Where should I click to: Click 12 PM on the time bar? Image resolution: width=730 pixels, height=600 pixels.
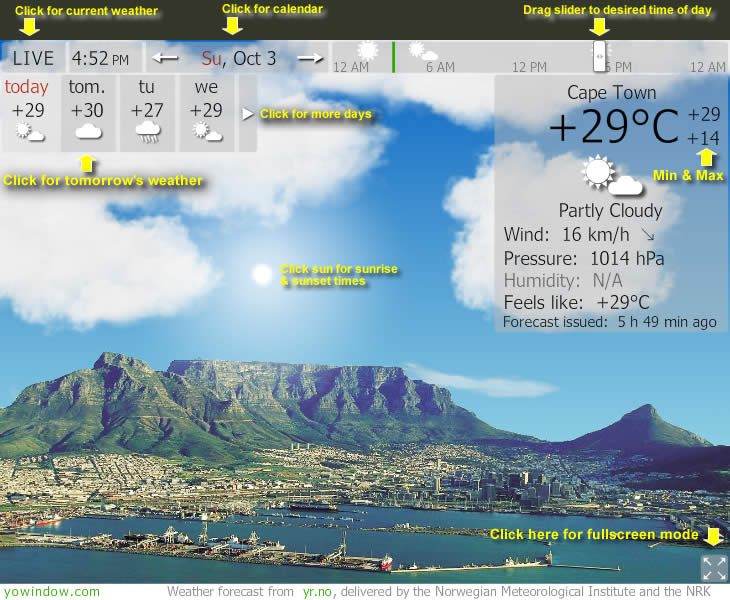(529, 67)
